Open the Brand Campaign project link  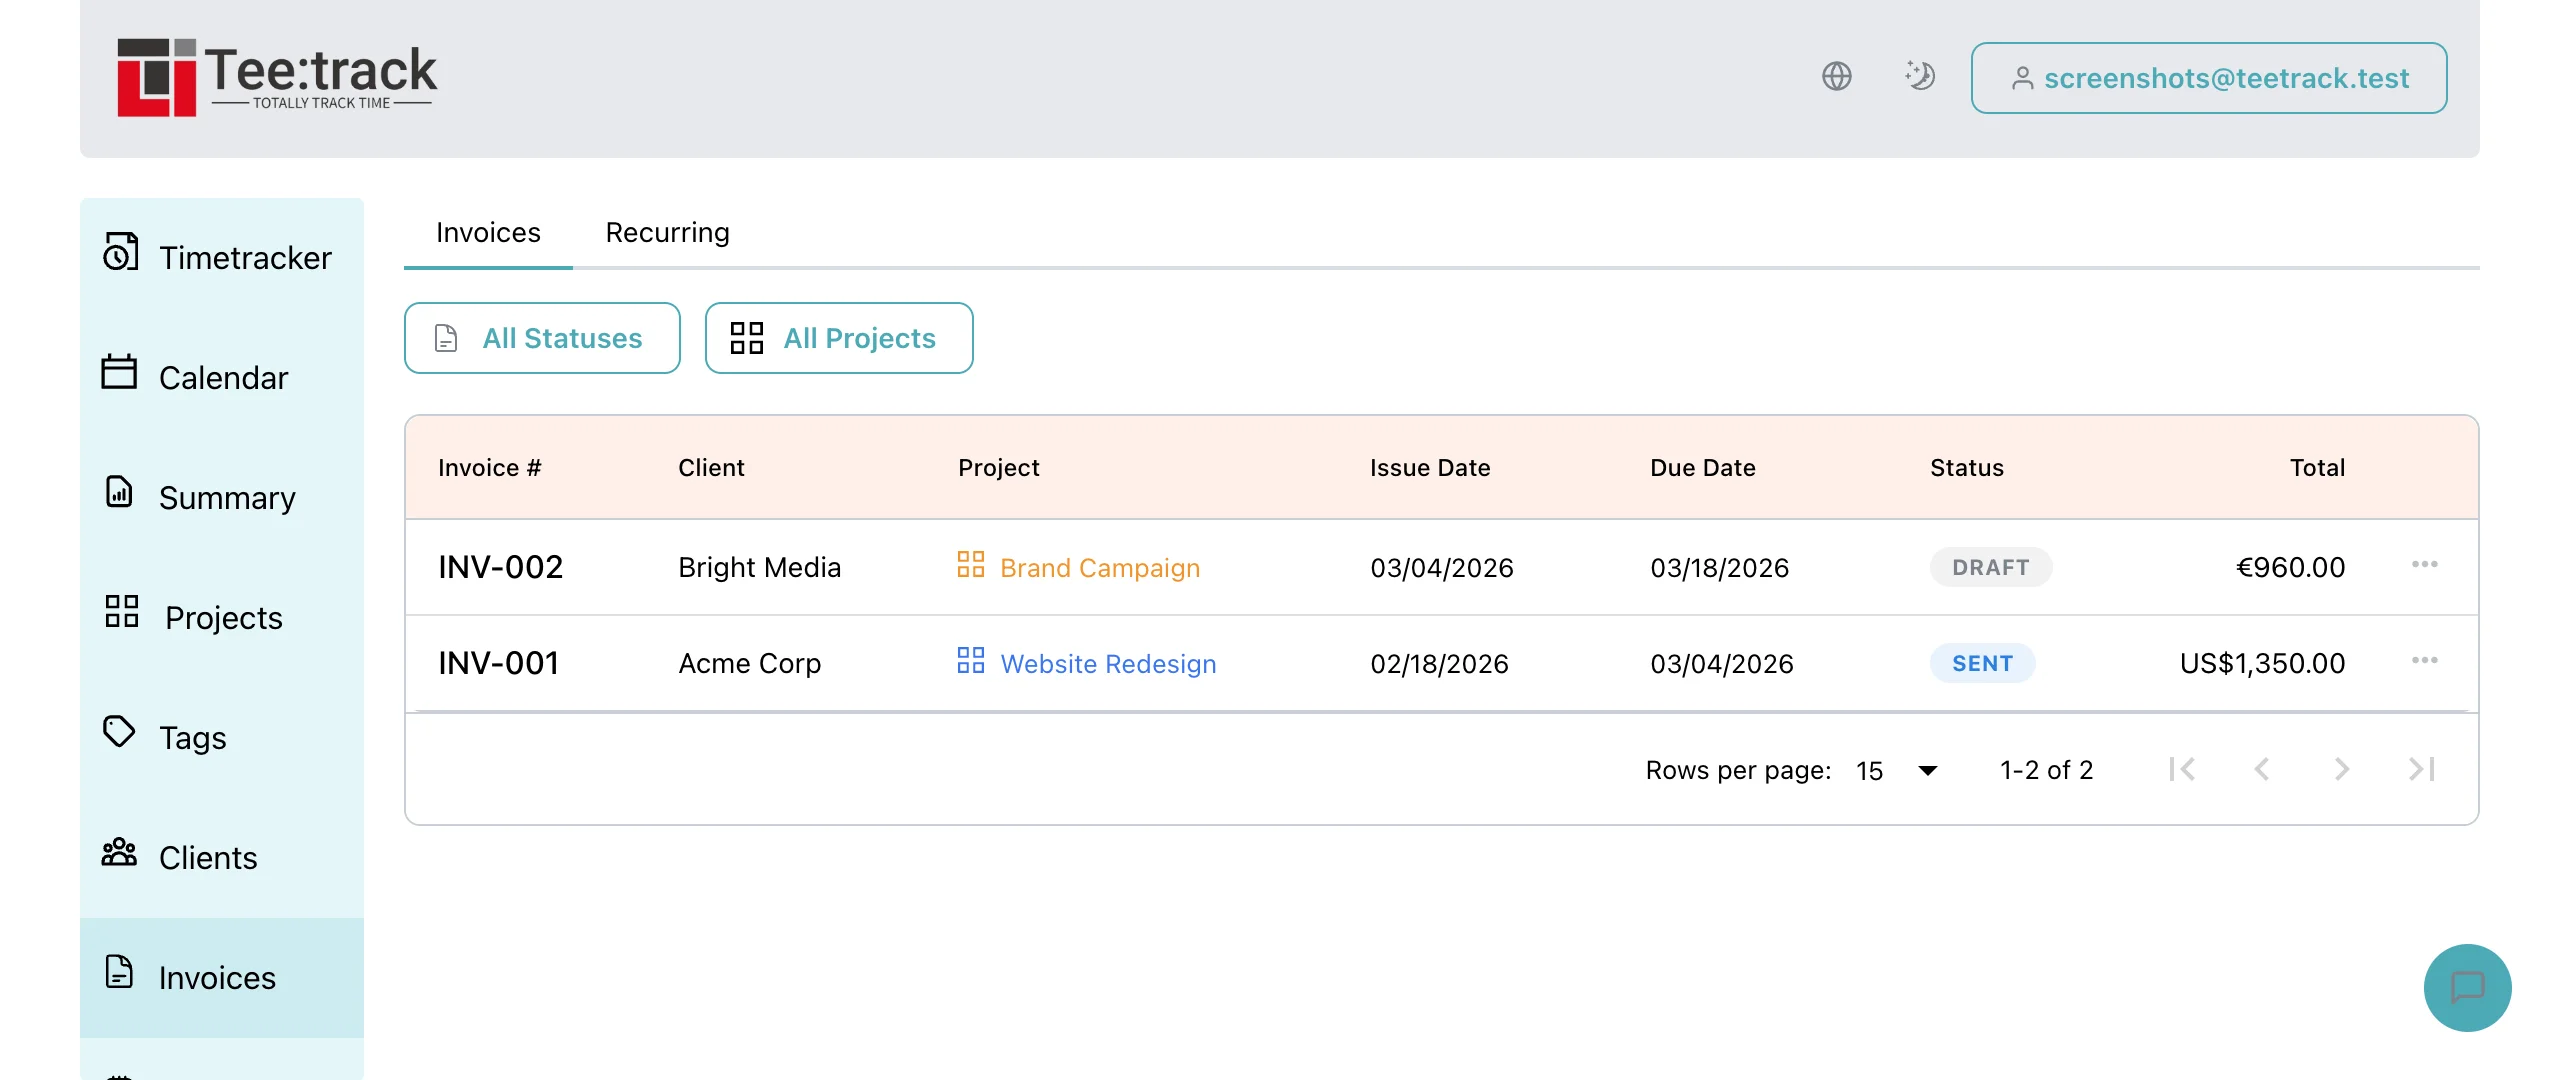coord(1100,567)
